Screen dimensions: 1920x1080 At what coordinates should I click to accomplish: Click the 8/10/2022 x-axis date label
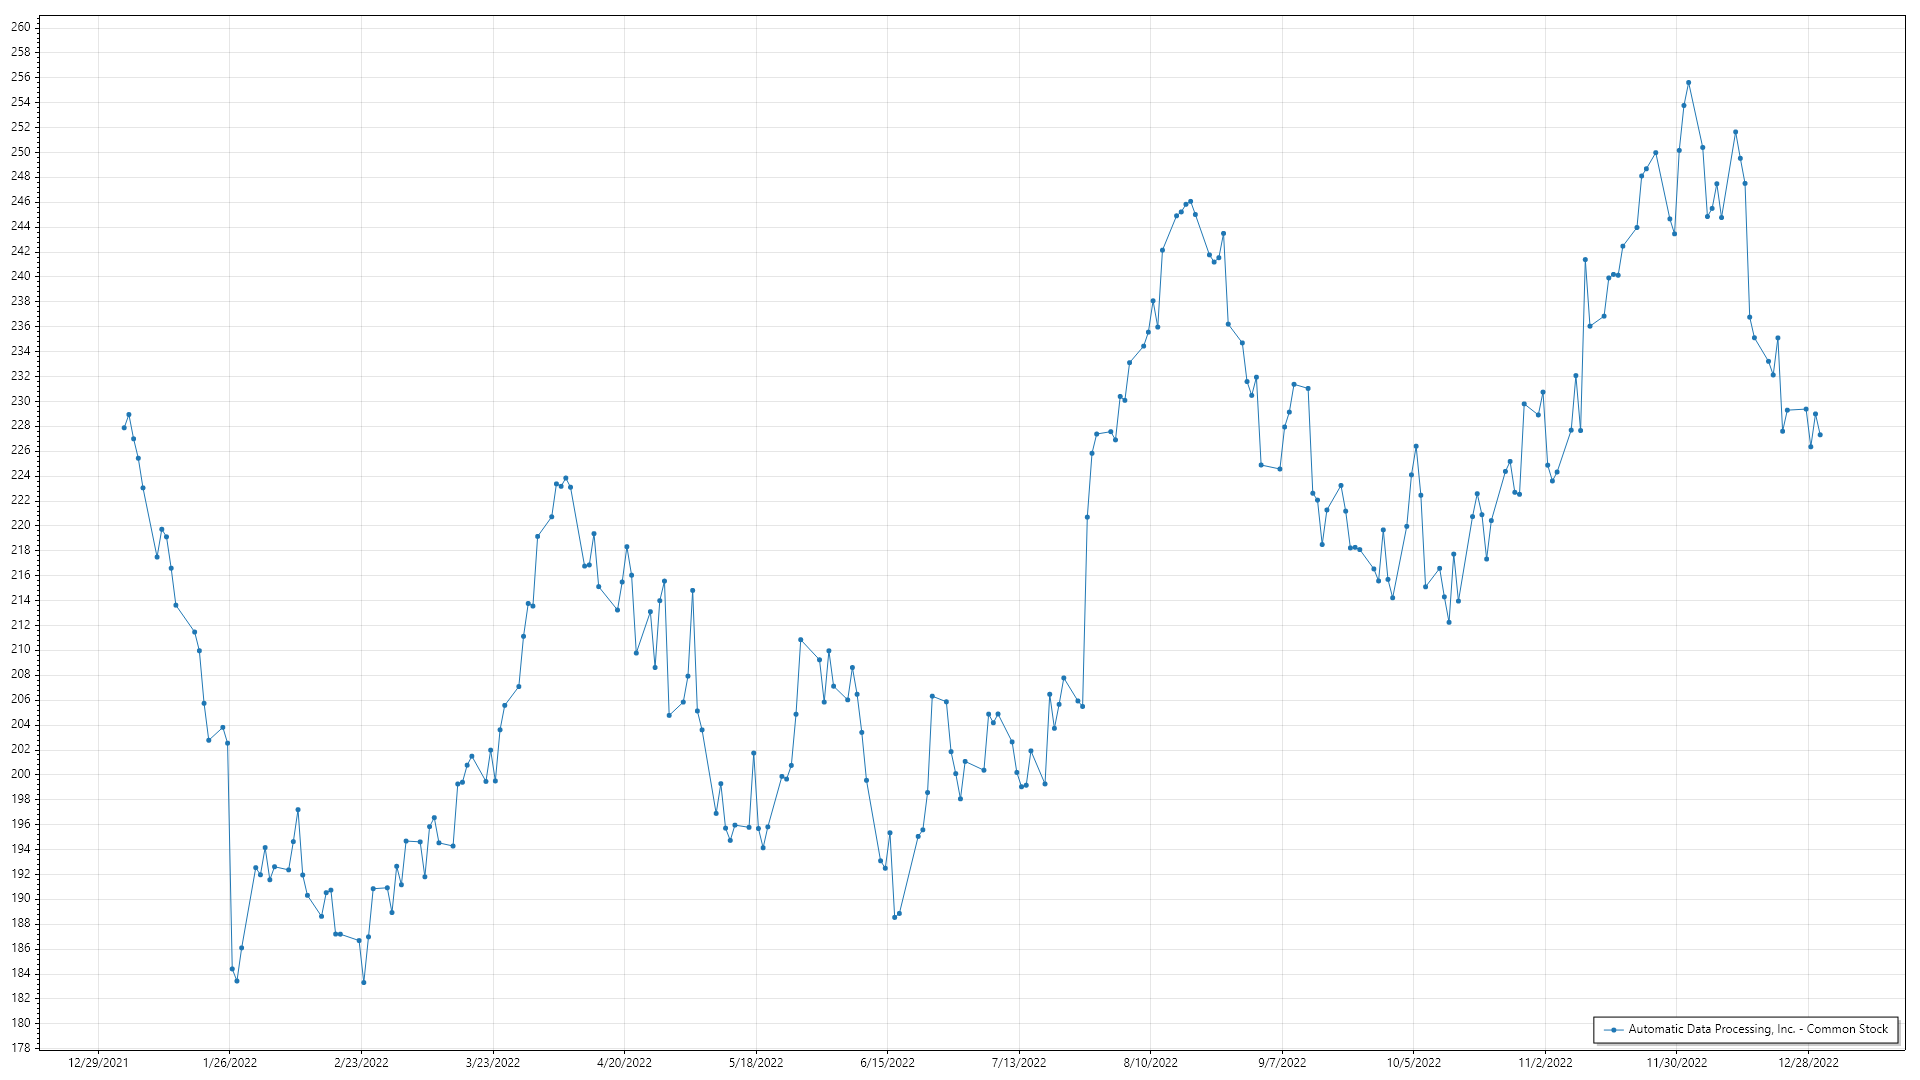pyautogui.click(x=1150, y=1062)
